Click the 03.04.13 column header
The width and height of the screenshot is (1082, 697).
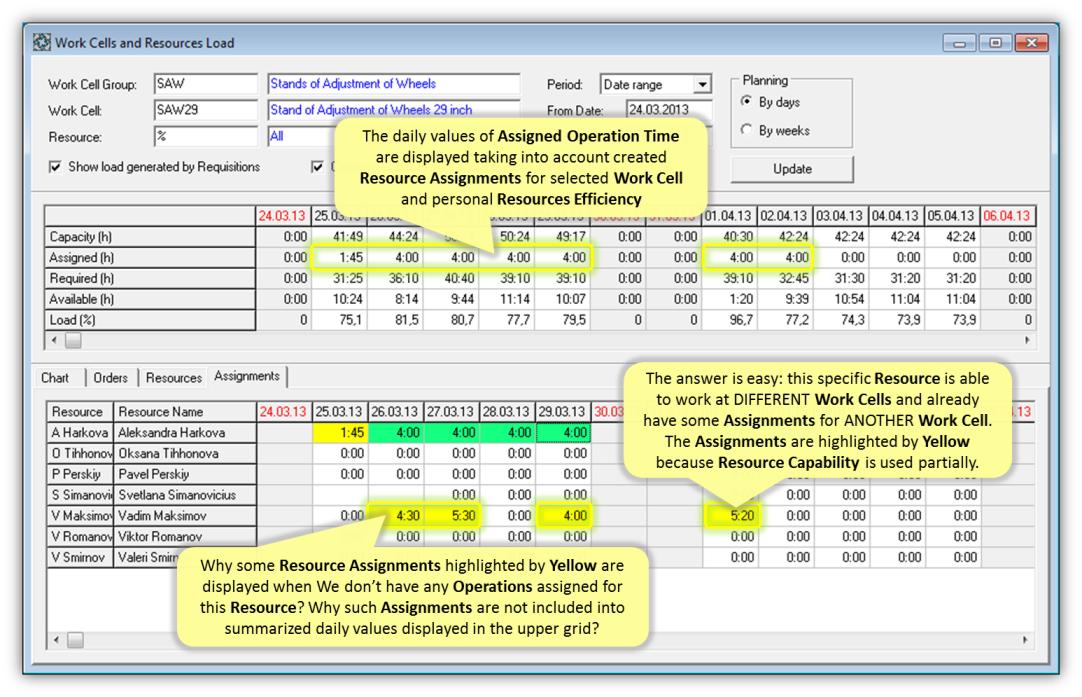pos(840,216)
